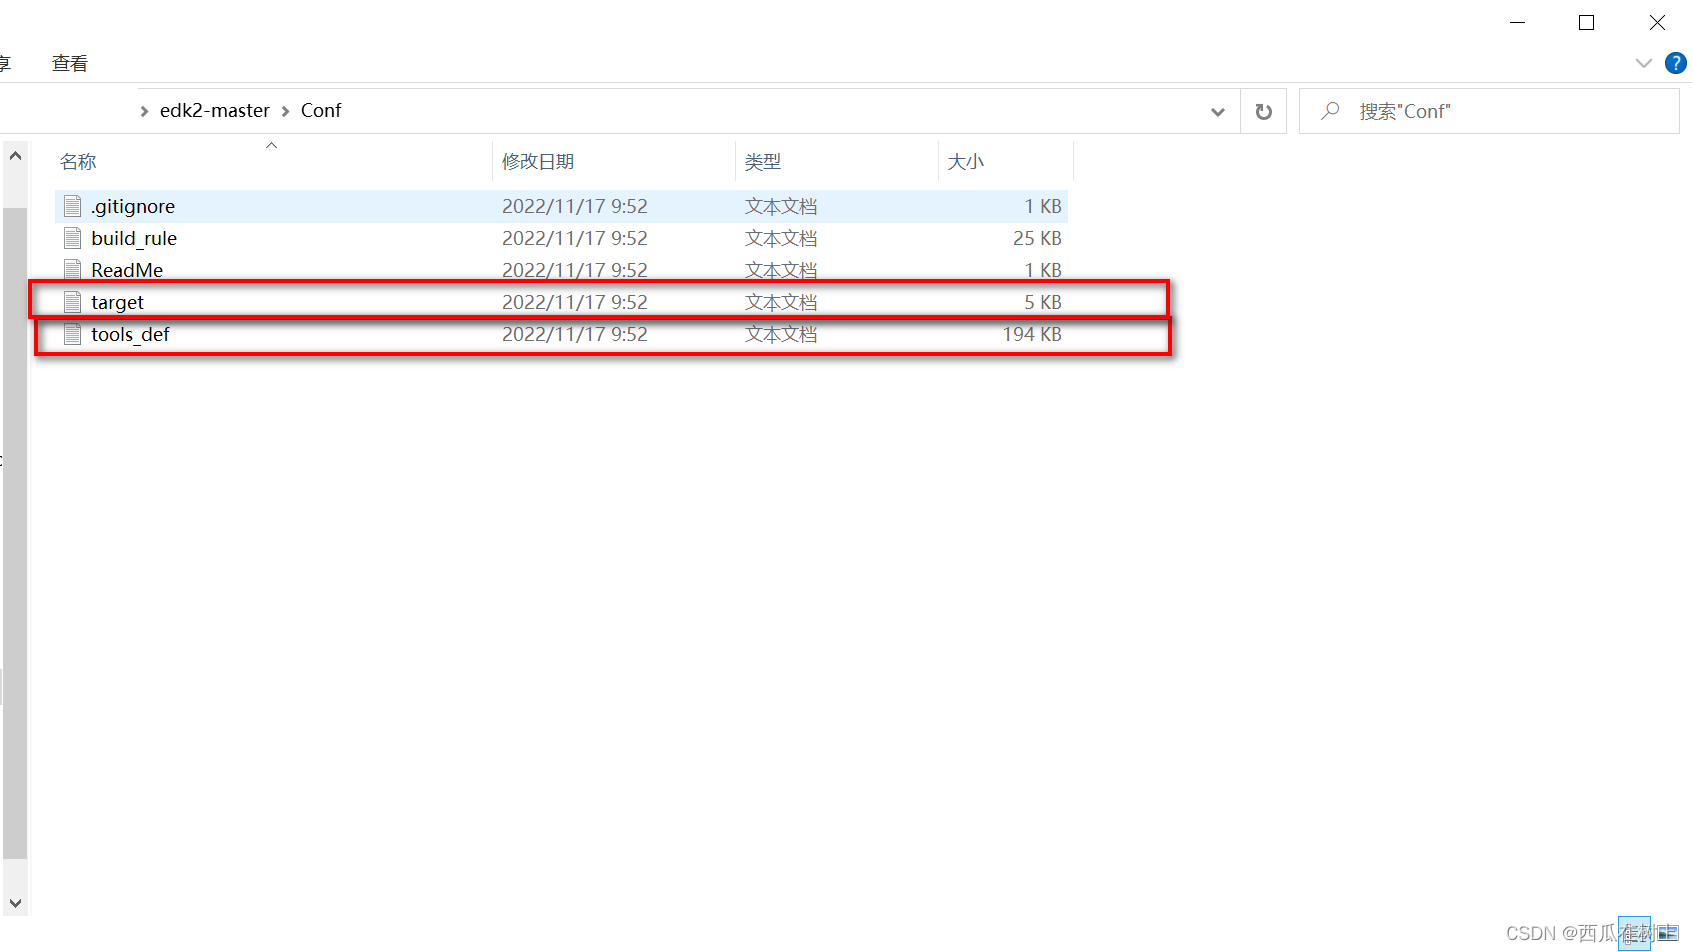Screen dimensions: 1693x952
Task: Click the magnifier icon in the search box
Action: [x=1329, y=111]
